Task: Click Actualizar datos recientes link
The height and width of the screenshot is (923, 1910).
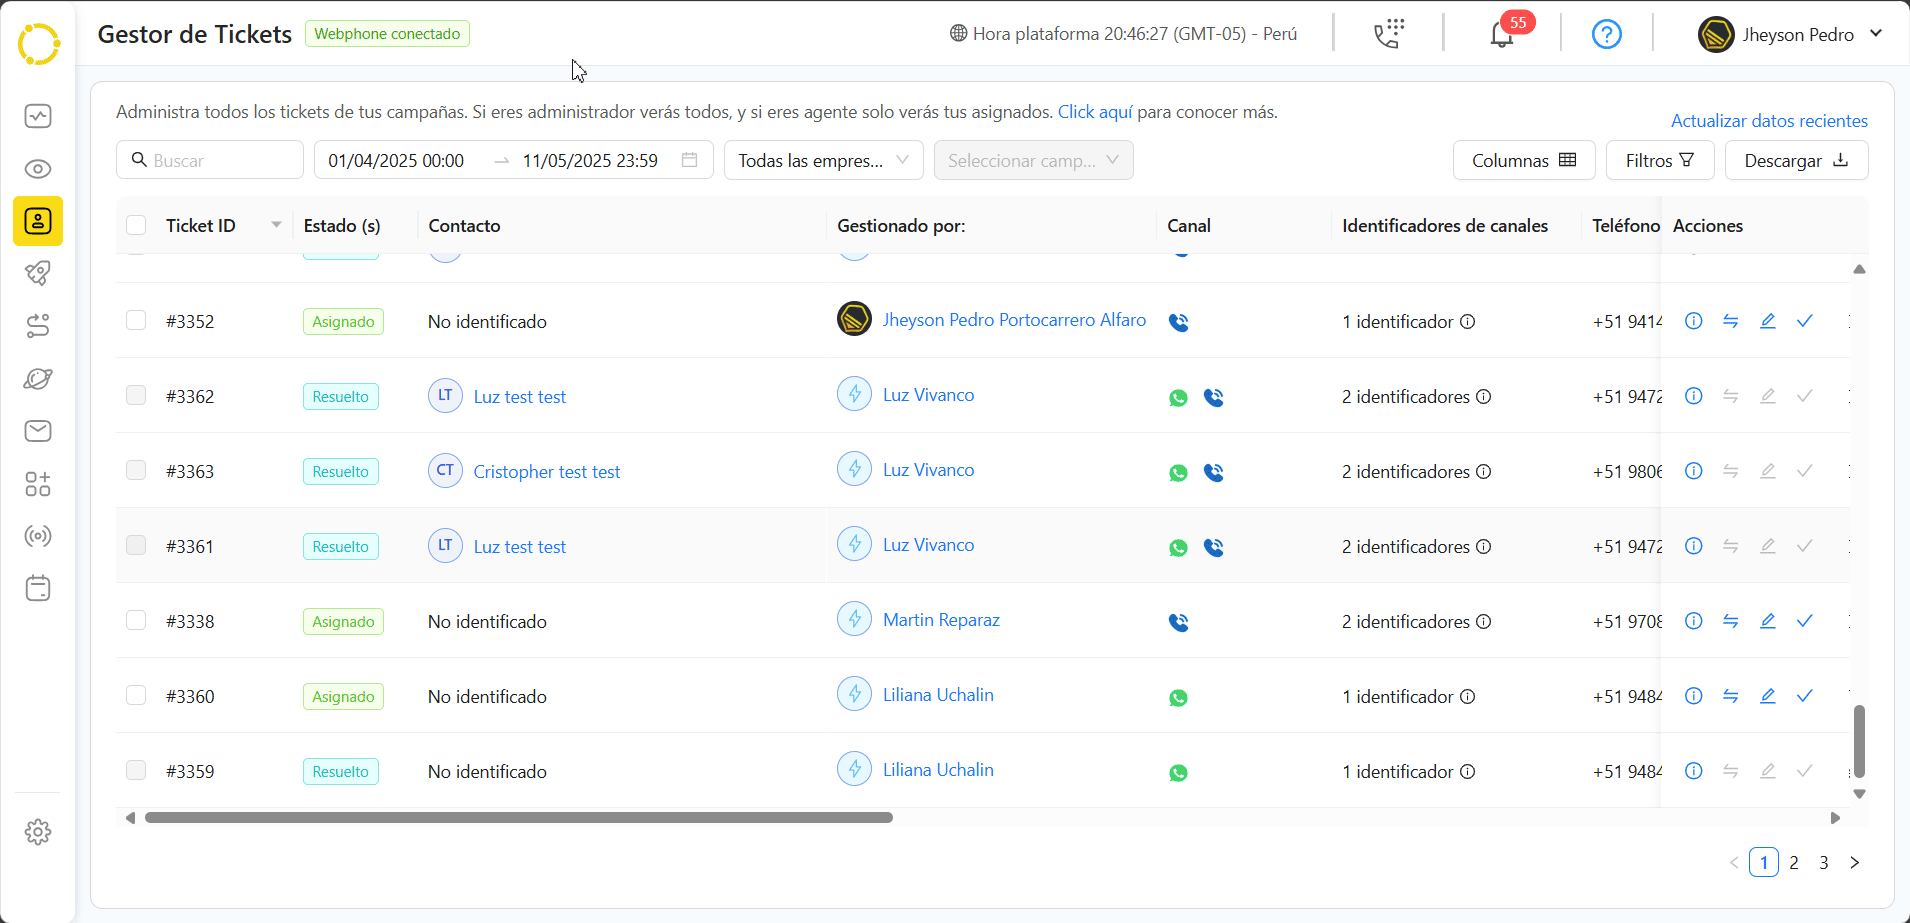Action: point(1768,121)
